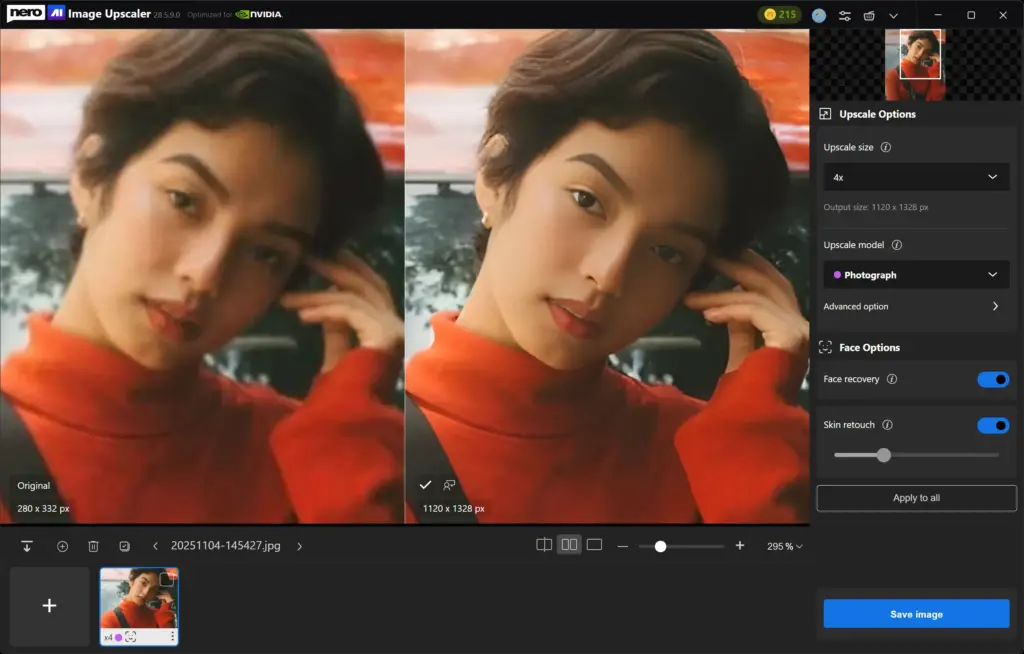This screenshot has height=654, width=1024.
Task: Switch to the split-slider comparison view
Action: point(543,545)
